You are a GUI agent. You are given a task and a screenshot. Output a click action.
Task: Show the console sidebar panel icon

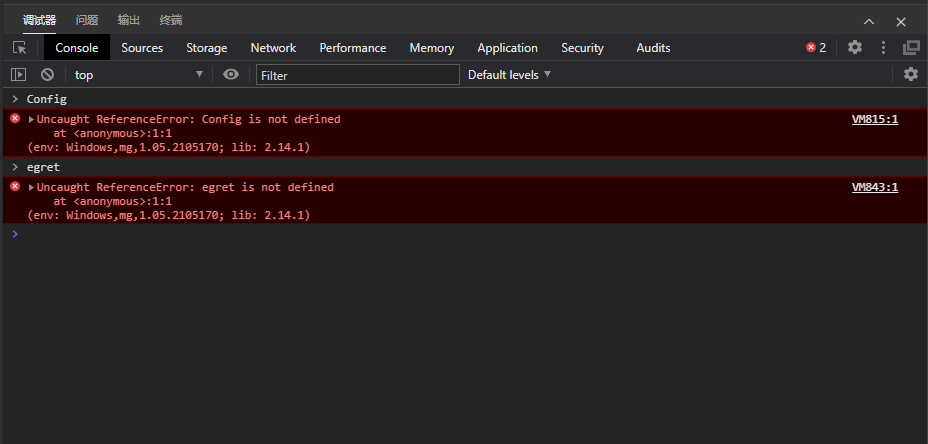pyautogui.click(x=19, y=75)
